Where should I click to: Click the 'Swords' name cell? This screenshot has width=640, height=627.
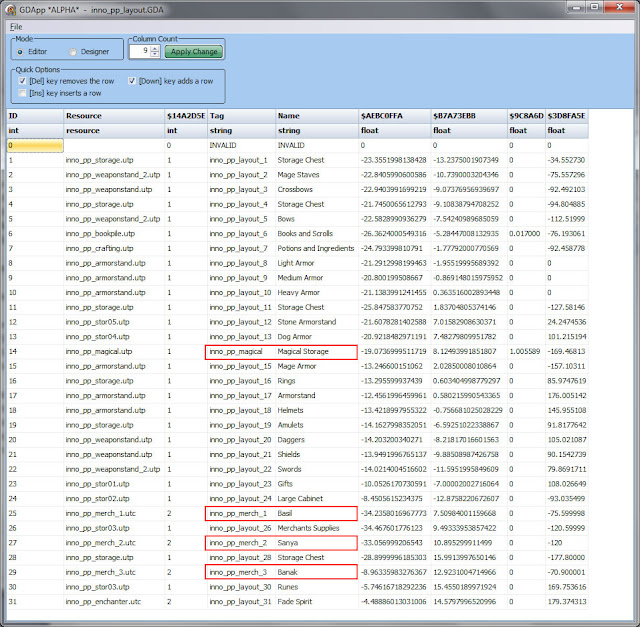[317, 469]
